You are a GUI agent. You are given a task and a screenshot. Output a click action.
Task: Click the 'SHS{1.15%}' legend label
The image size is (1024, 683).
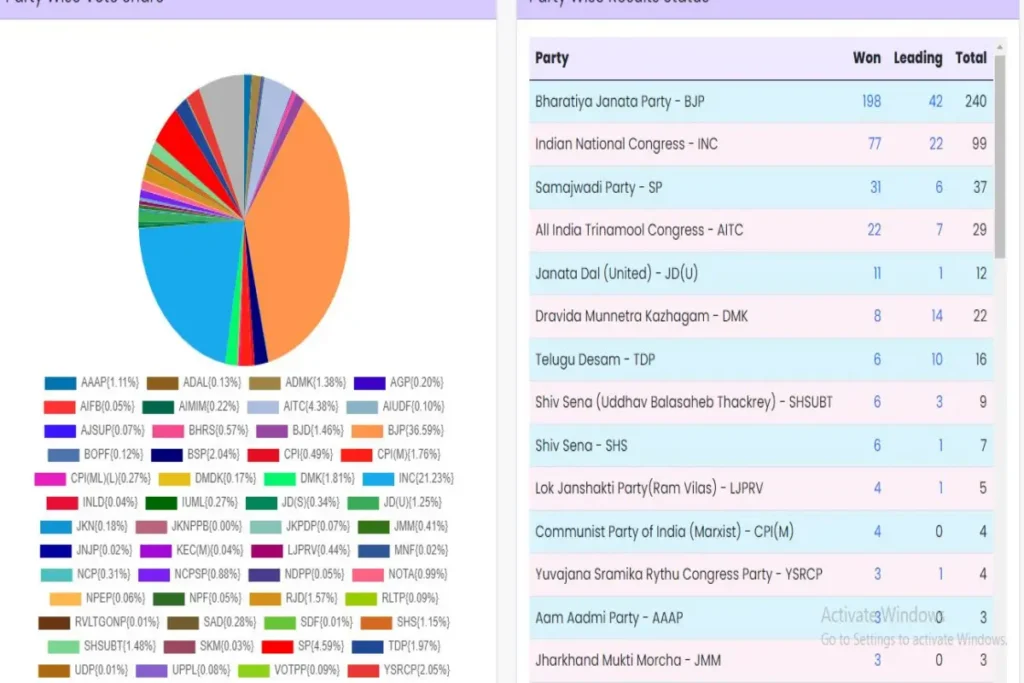[x=423, y=622]
